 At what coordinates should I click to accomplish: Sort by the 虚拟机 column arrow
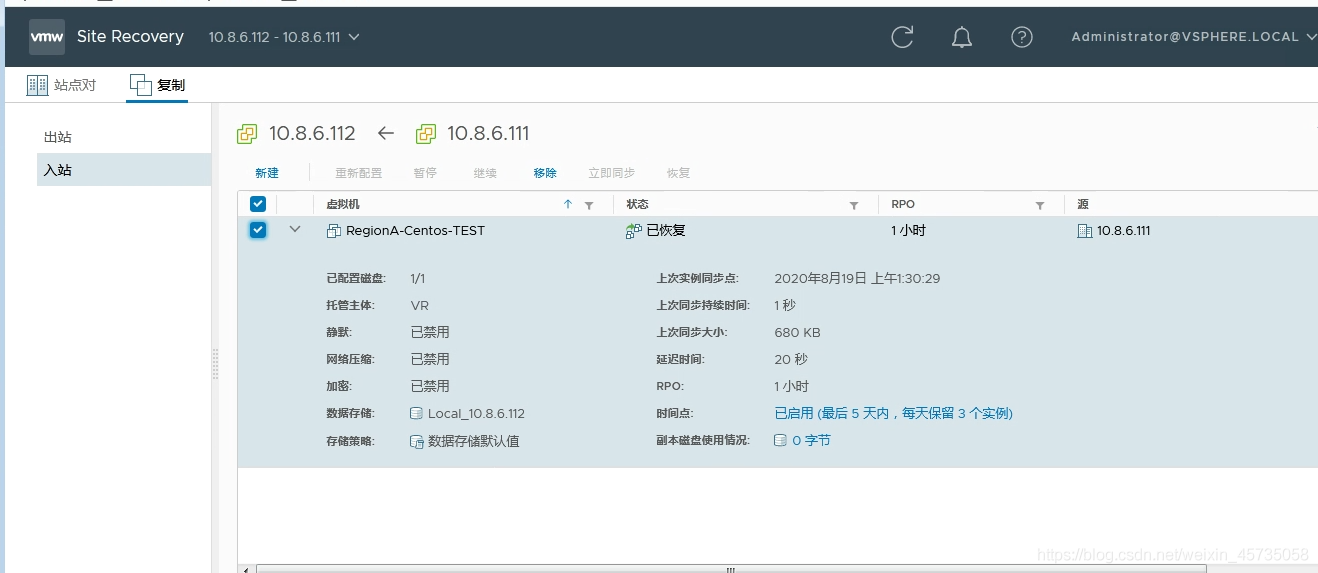[x=568, y=204]
